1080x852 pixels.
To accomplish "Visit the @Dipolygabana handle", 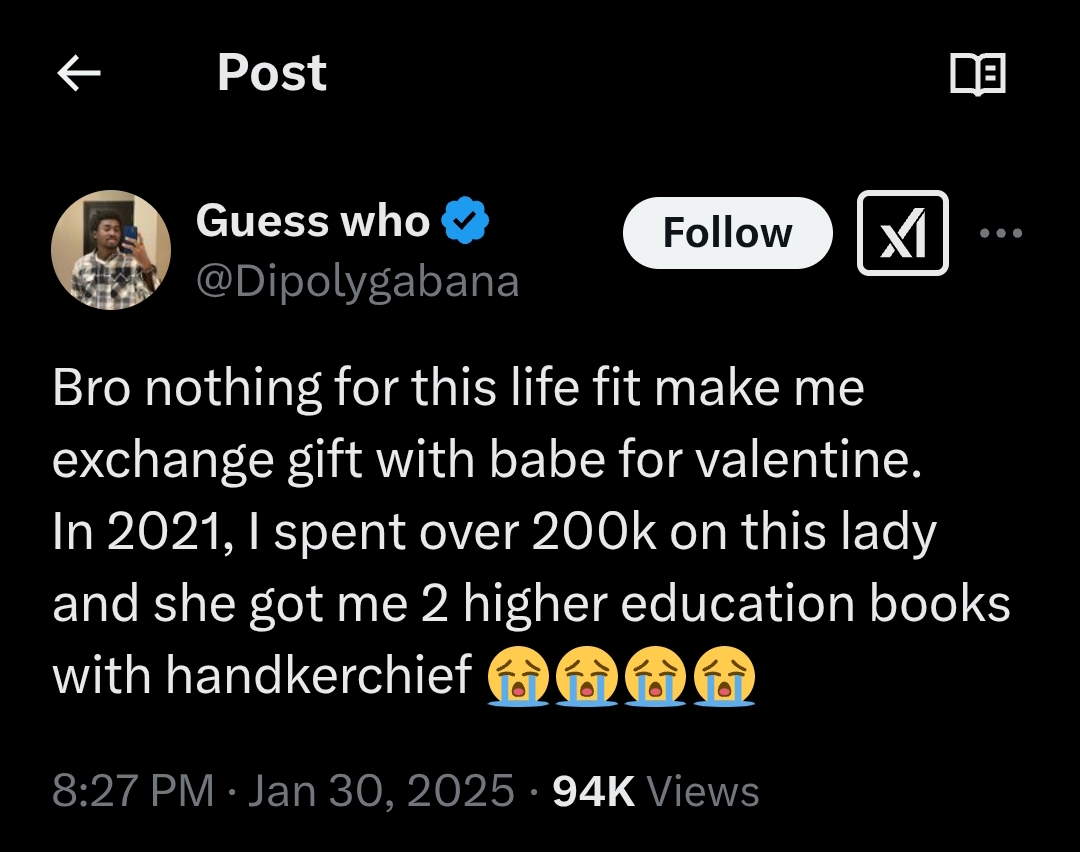I will click(x=357, y=281).
